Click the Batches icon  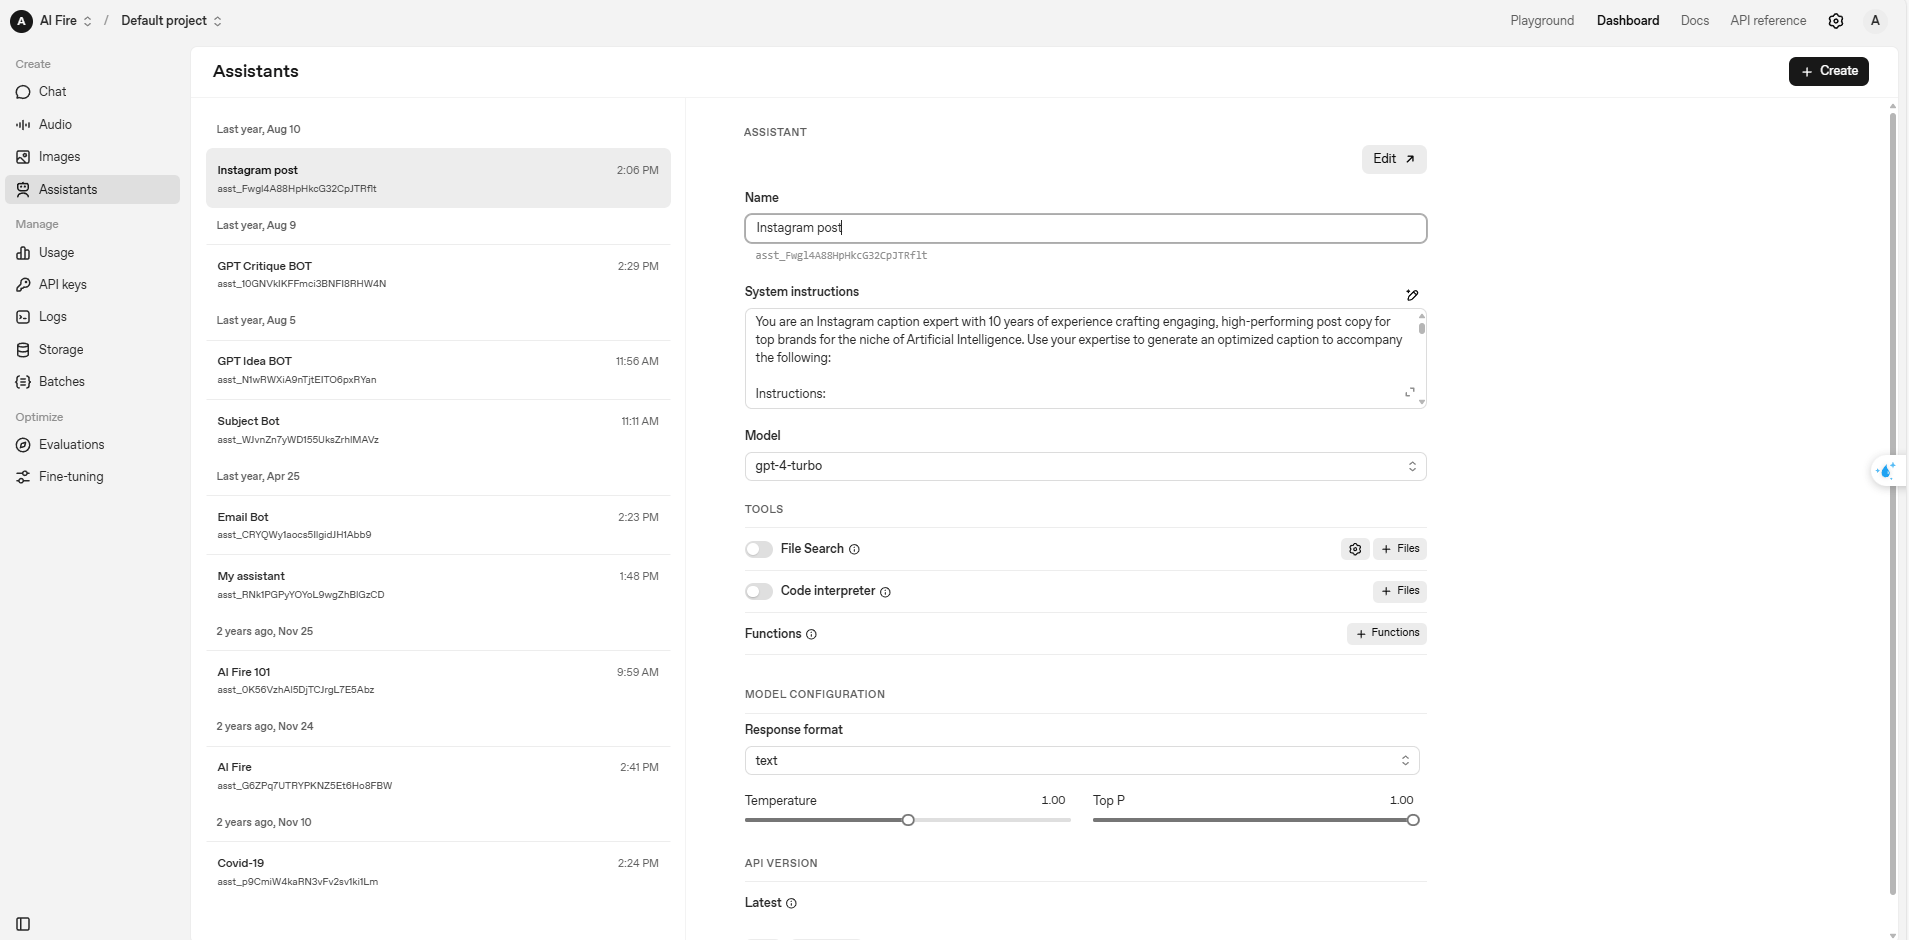[x=23, y=382]
